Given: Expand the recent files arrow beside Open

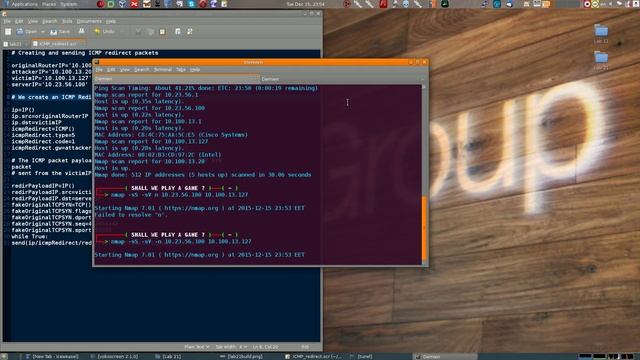Looking at the screenshot, I should (x=42, y=31).
